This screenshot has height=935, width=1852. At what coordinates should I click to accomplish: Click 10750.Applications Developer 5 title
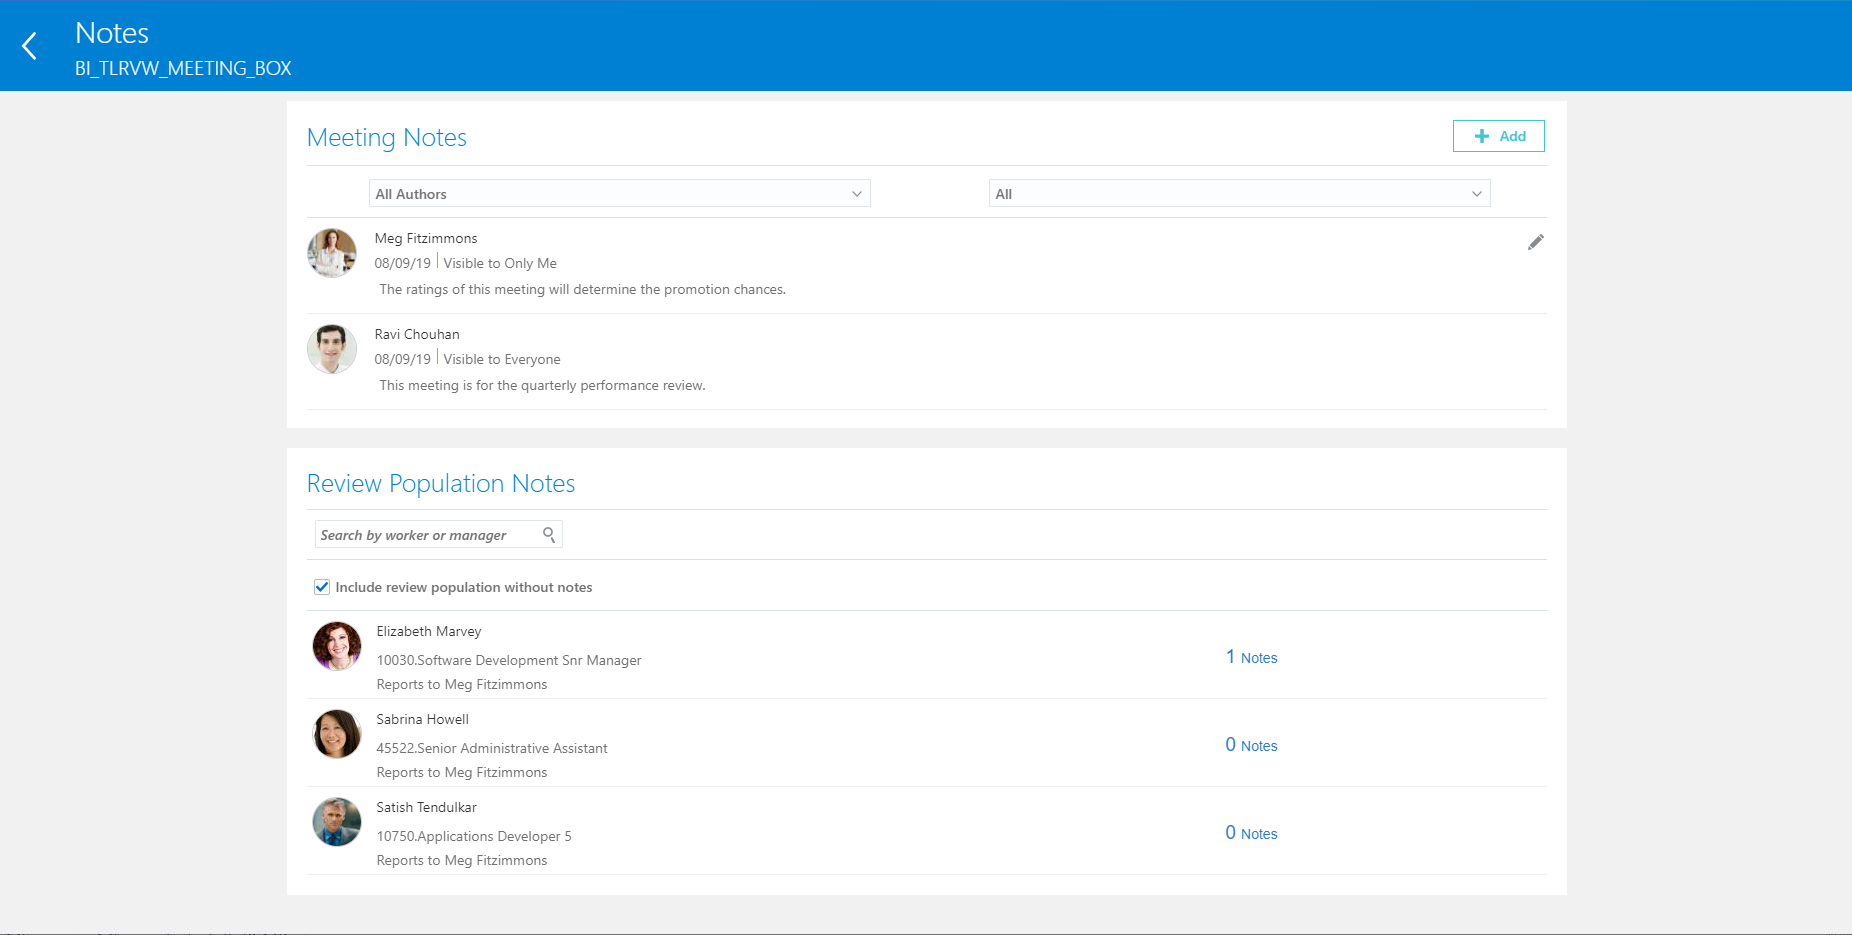pos(474,836)
